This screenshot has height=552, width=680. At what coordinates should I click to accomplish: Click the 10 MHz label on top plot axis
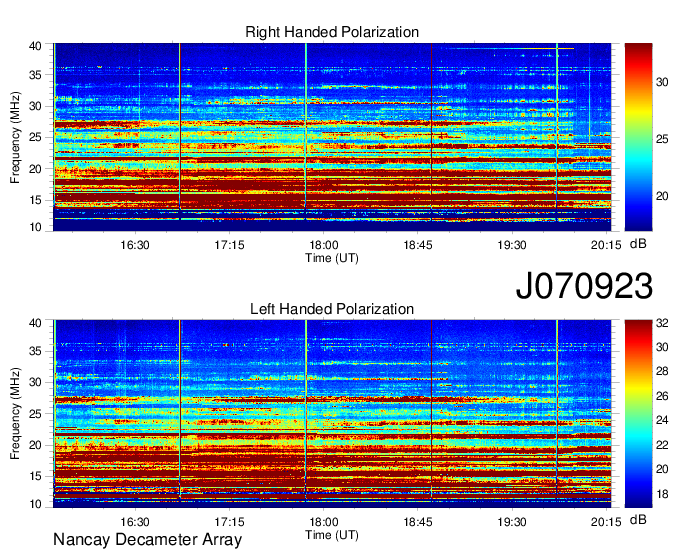pyautogui.click(x=35, y=227)
